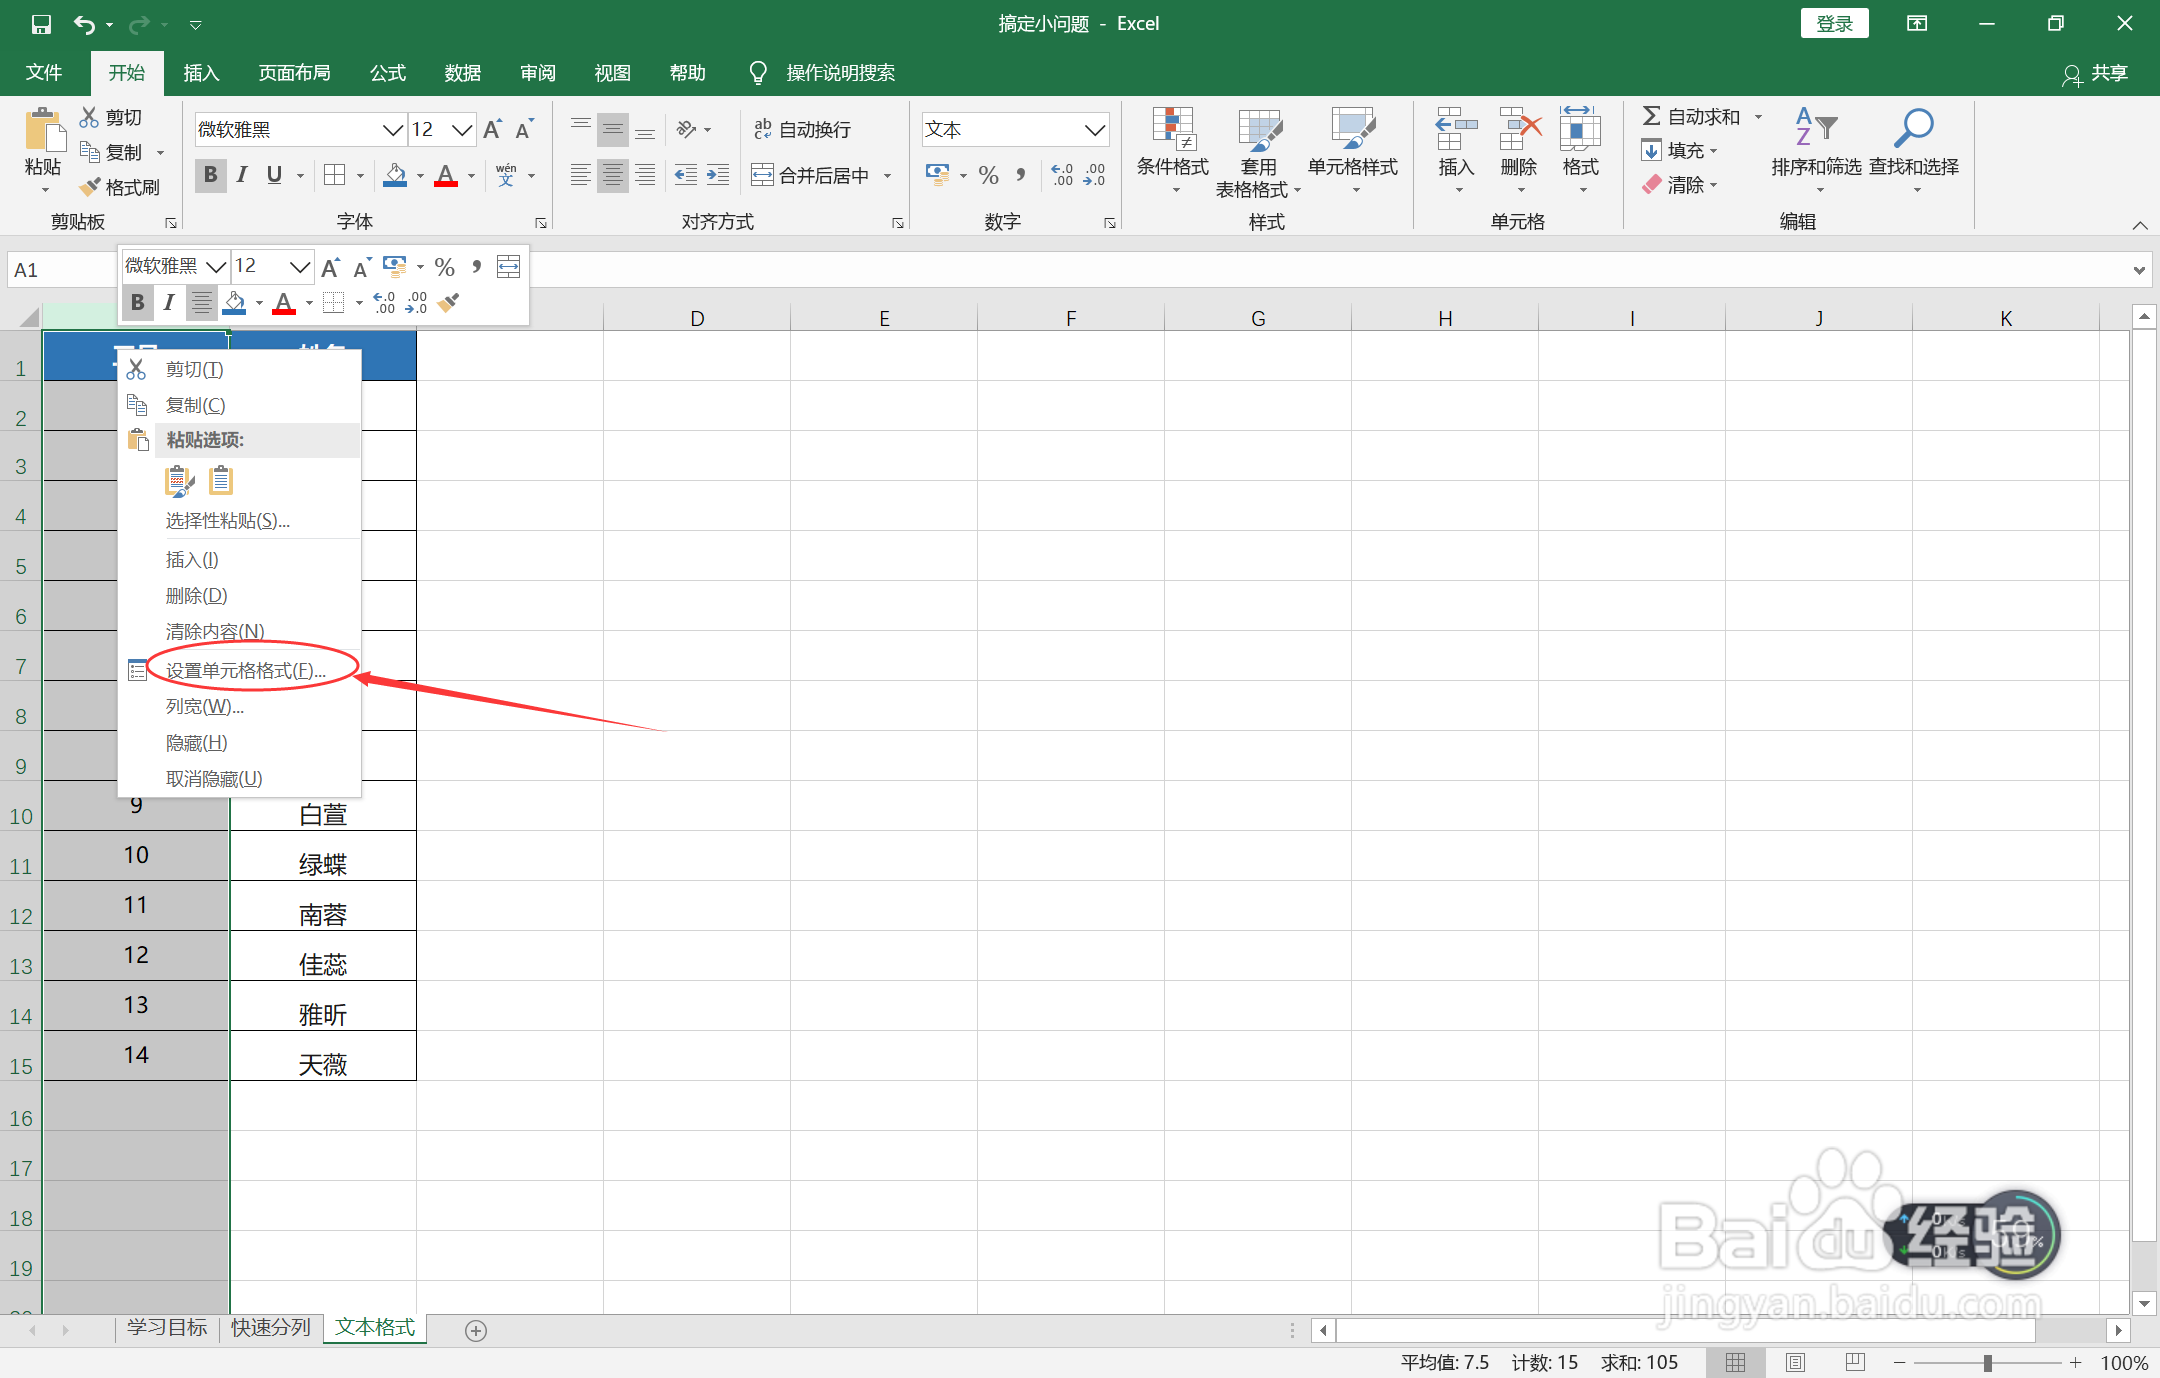Open the AutoSum dropdown arrow
This screenshot has height=1378, width=2160.
(1759, 117)
